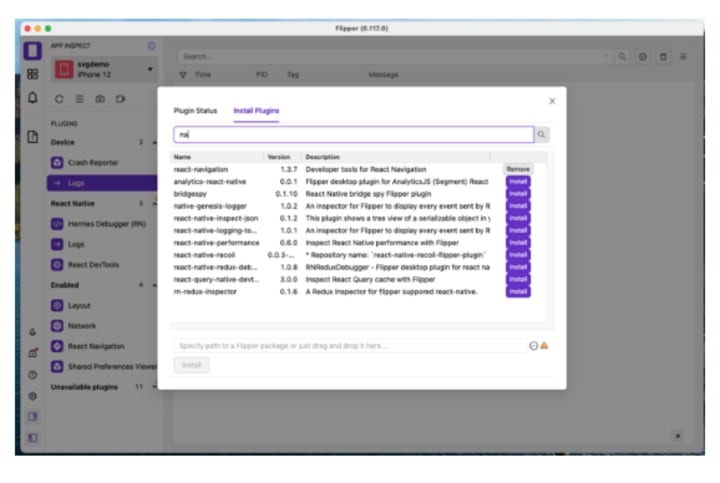Open the logs settings gear icon
Viewport: 720px width, 483px height.
click(642, 56)
